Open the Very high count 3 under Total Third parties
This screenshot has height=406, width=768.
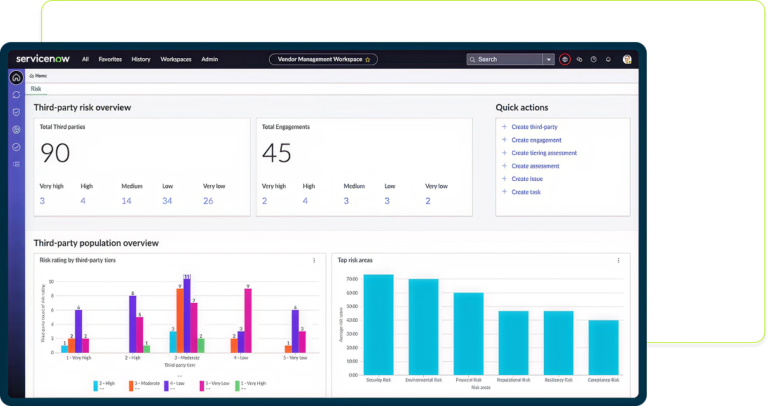(x=42, y=201)
